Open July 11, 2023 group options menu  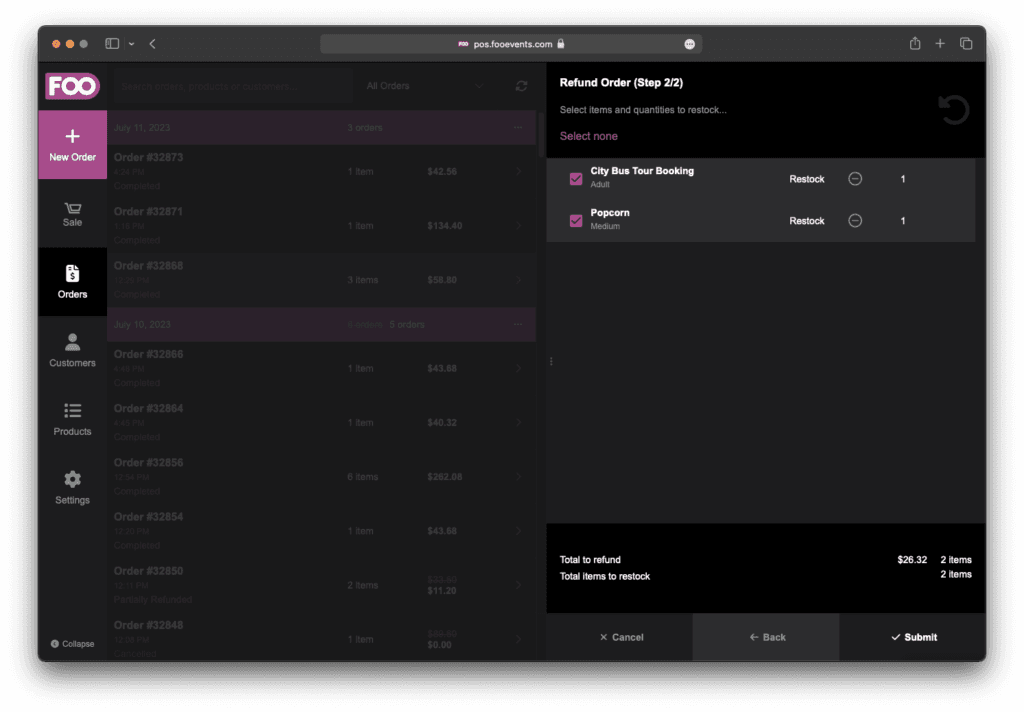[x=517, y=128]
